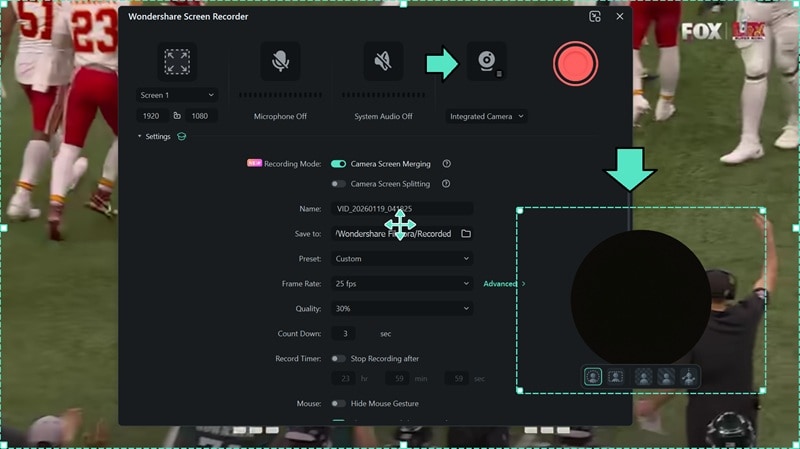The height and width of the screenshot is (449, 800).
Task: Toggle the system audio speaker icon
Action: tap(383, 61)
